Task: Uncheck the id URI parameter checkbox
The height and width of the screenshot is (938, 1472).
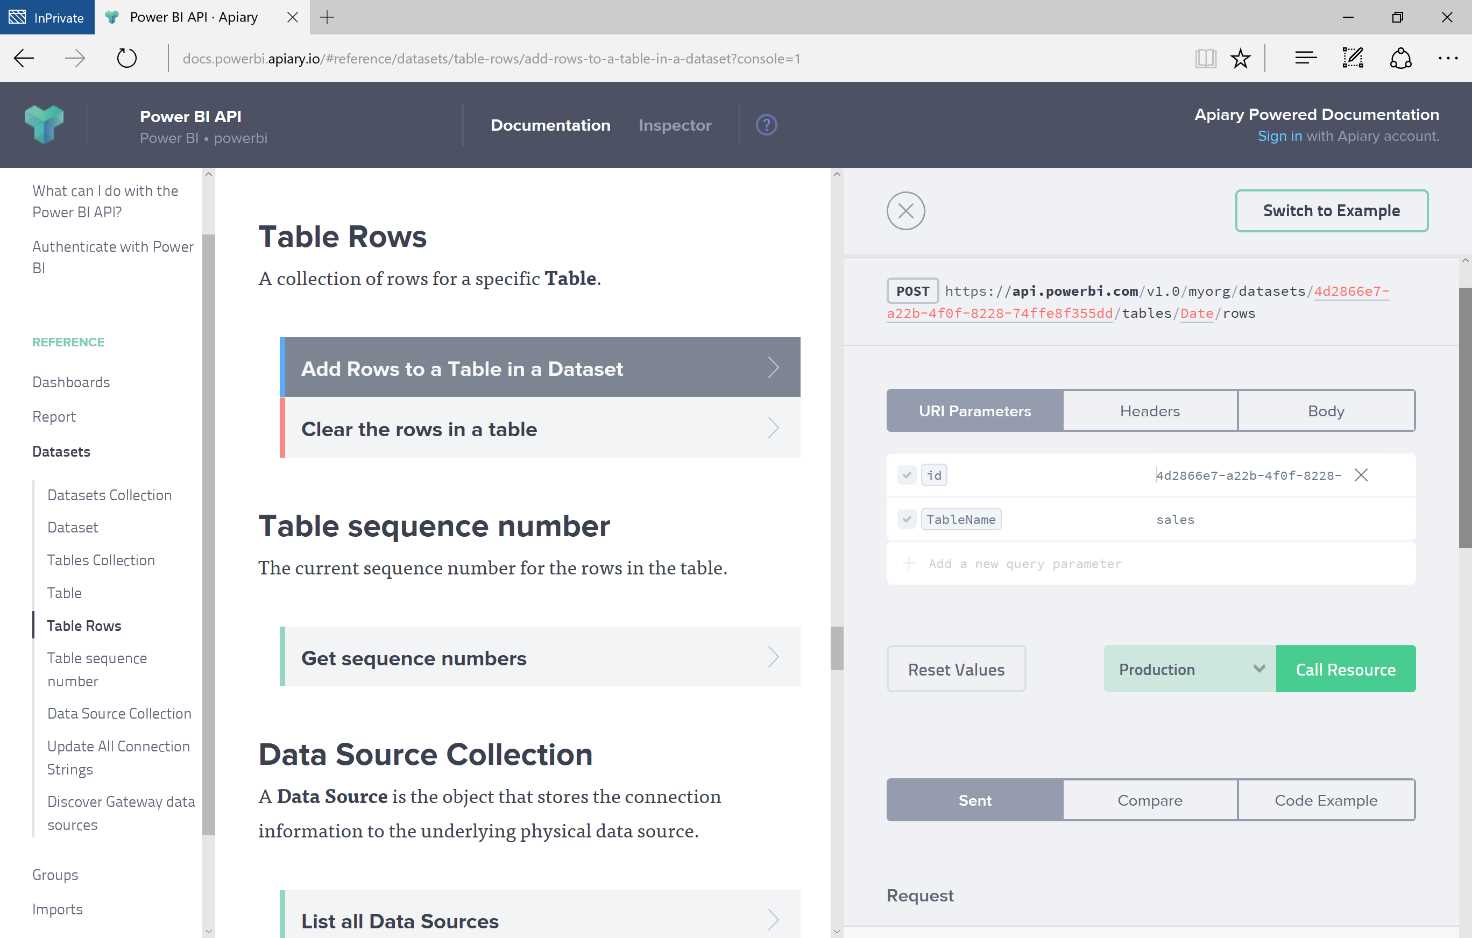Action: 907,475
